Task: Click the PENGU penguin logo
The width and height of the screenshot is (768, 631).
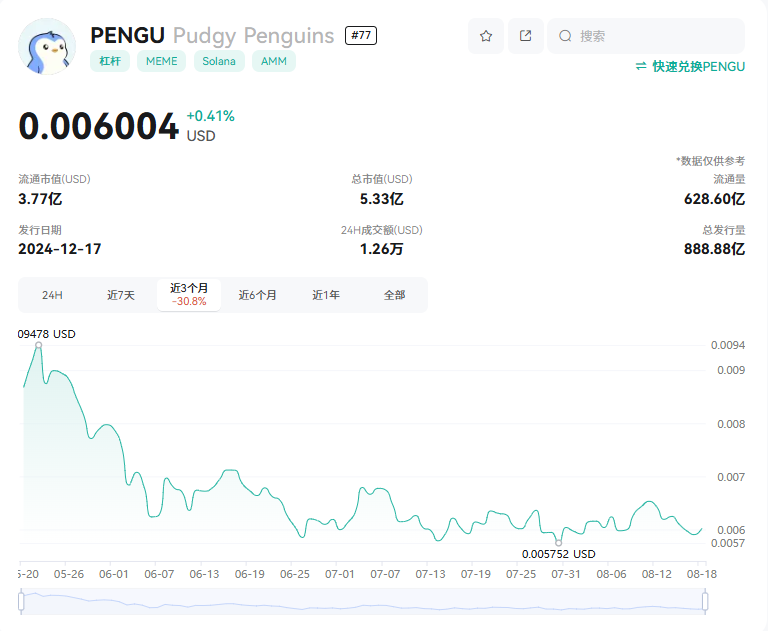Action: pos(47,47)
